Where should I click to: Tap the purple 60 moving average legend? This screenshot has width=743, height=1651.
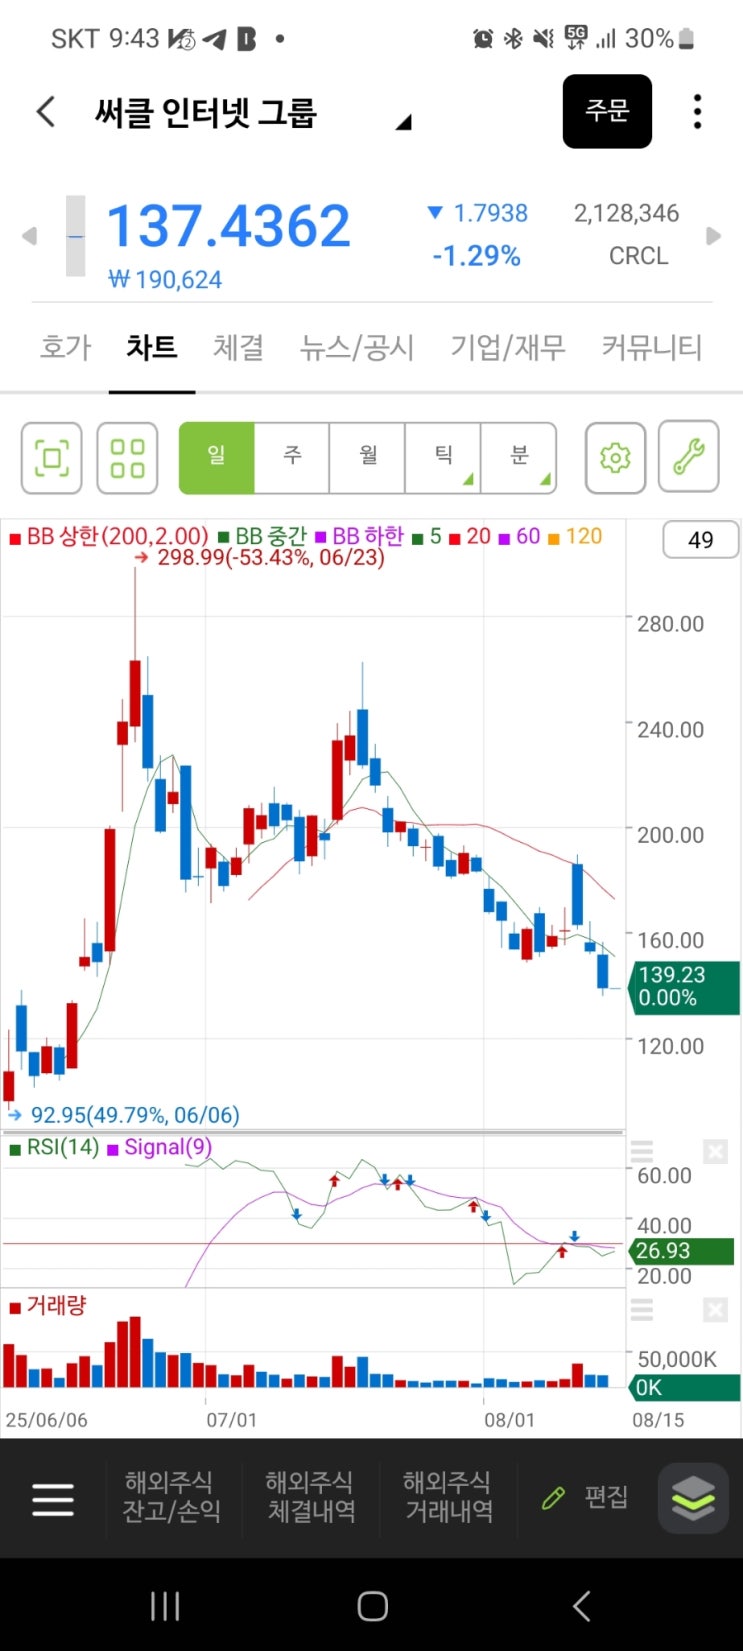coord(520,537)
